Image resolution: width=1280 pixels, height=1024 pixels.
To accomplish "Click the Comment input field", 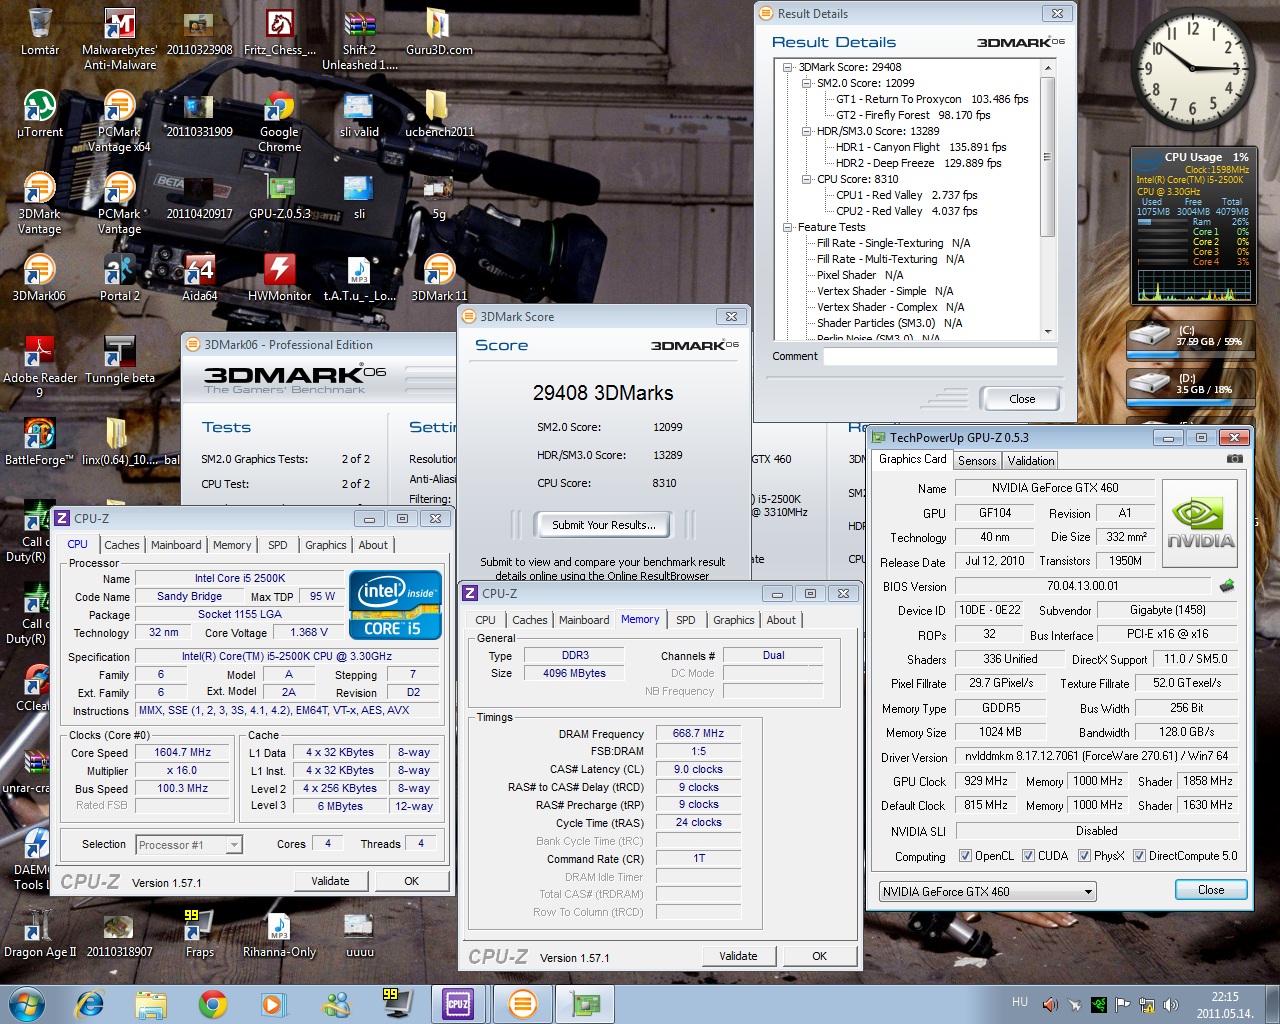I will (x=940, y=356).
